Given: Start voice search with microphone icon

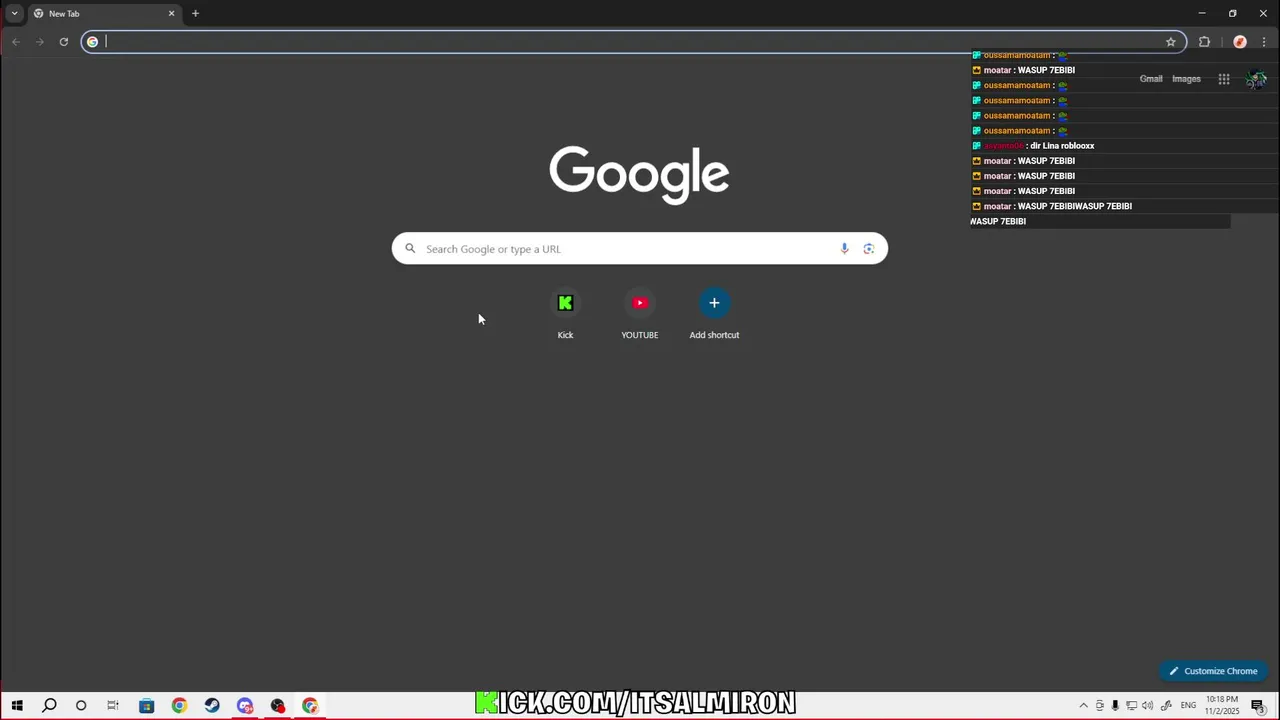Looking at the screenshot, I should point(844,249).
